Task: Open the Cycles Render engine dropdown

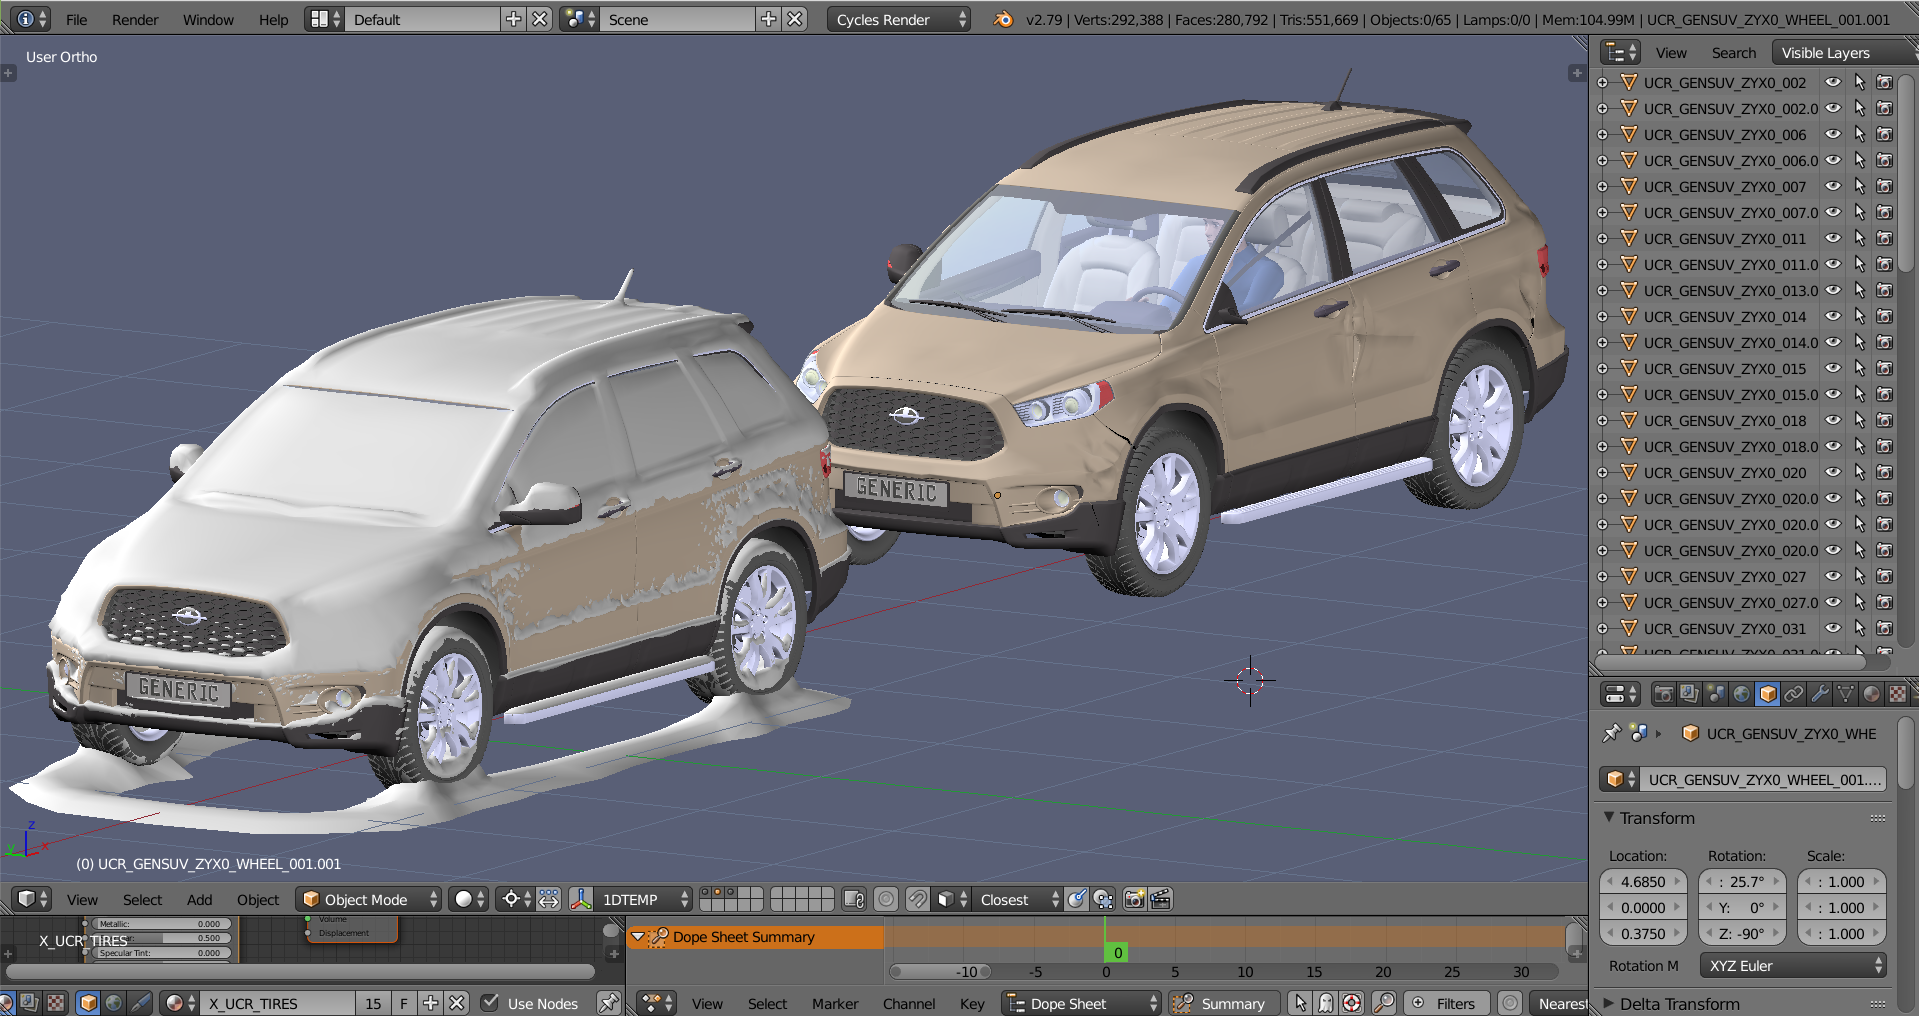Action: pyautogui.click(x=897, y=19)
